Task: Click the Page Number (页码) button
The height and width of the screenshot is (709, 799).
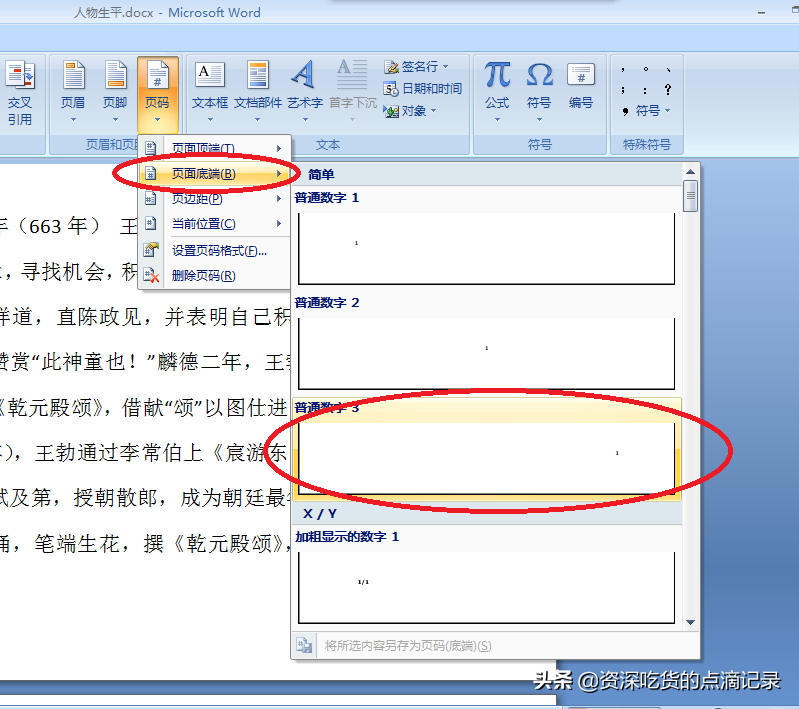Action: point(157,93)
